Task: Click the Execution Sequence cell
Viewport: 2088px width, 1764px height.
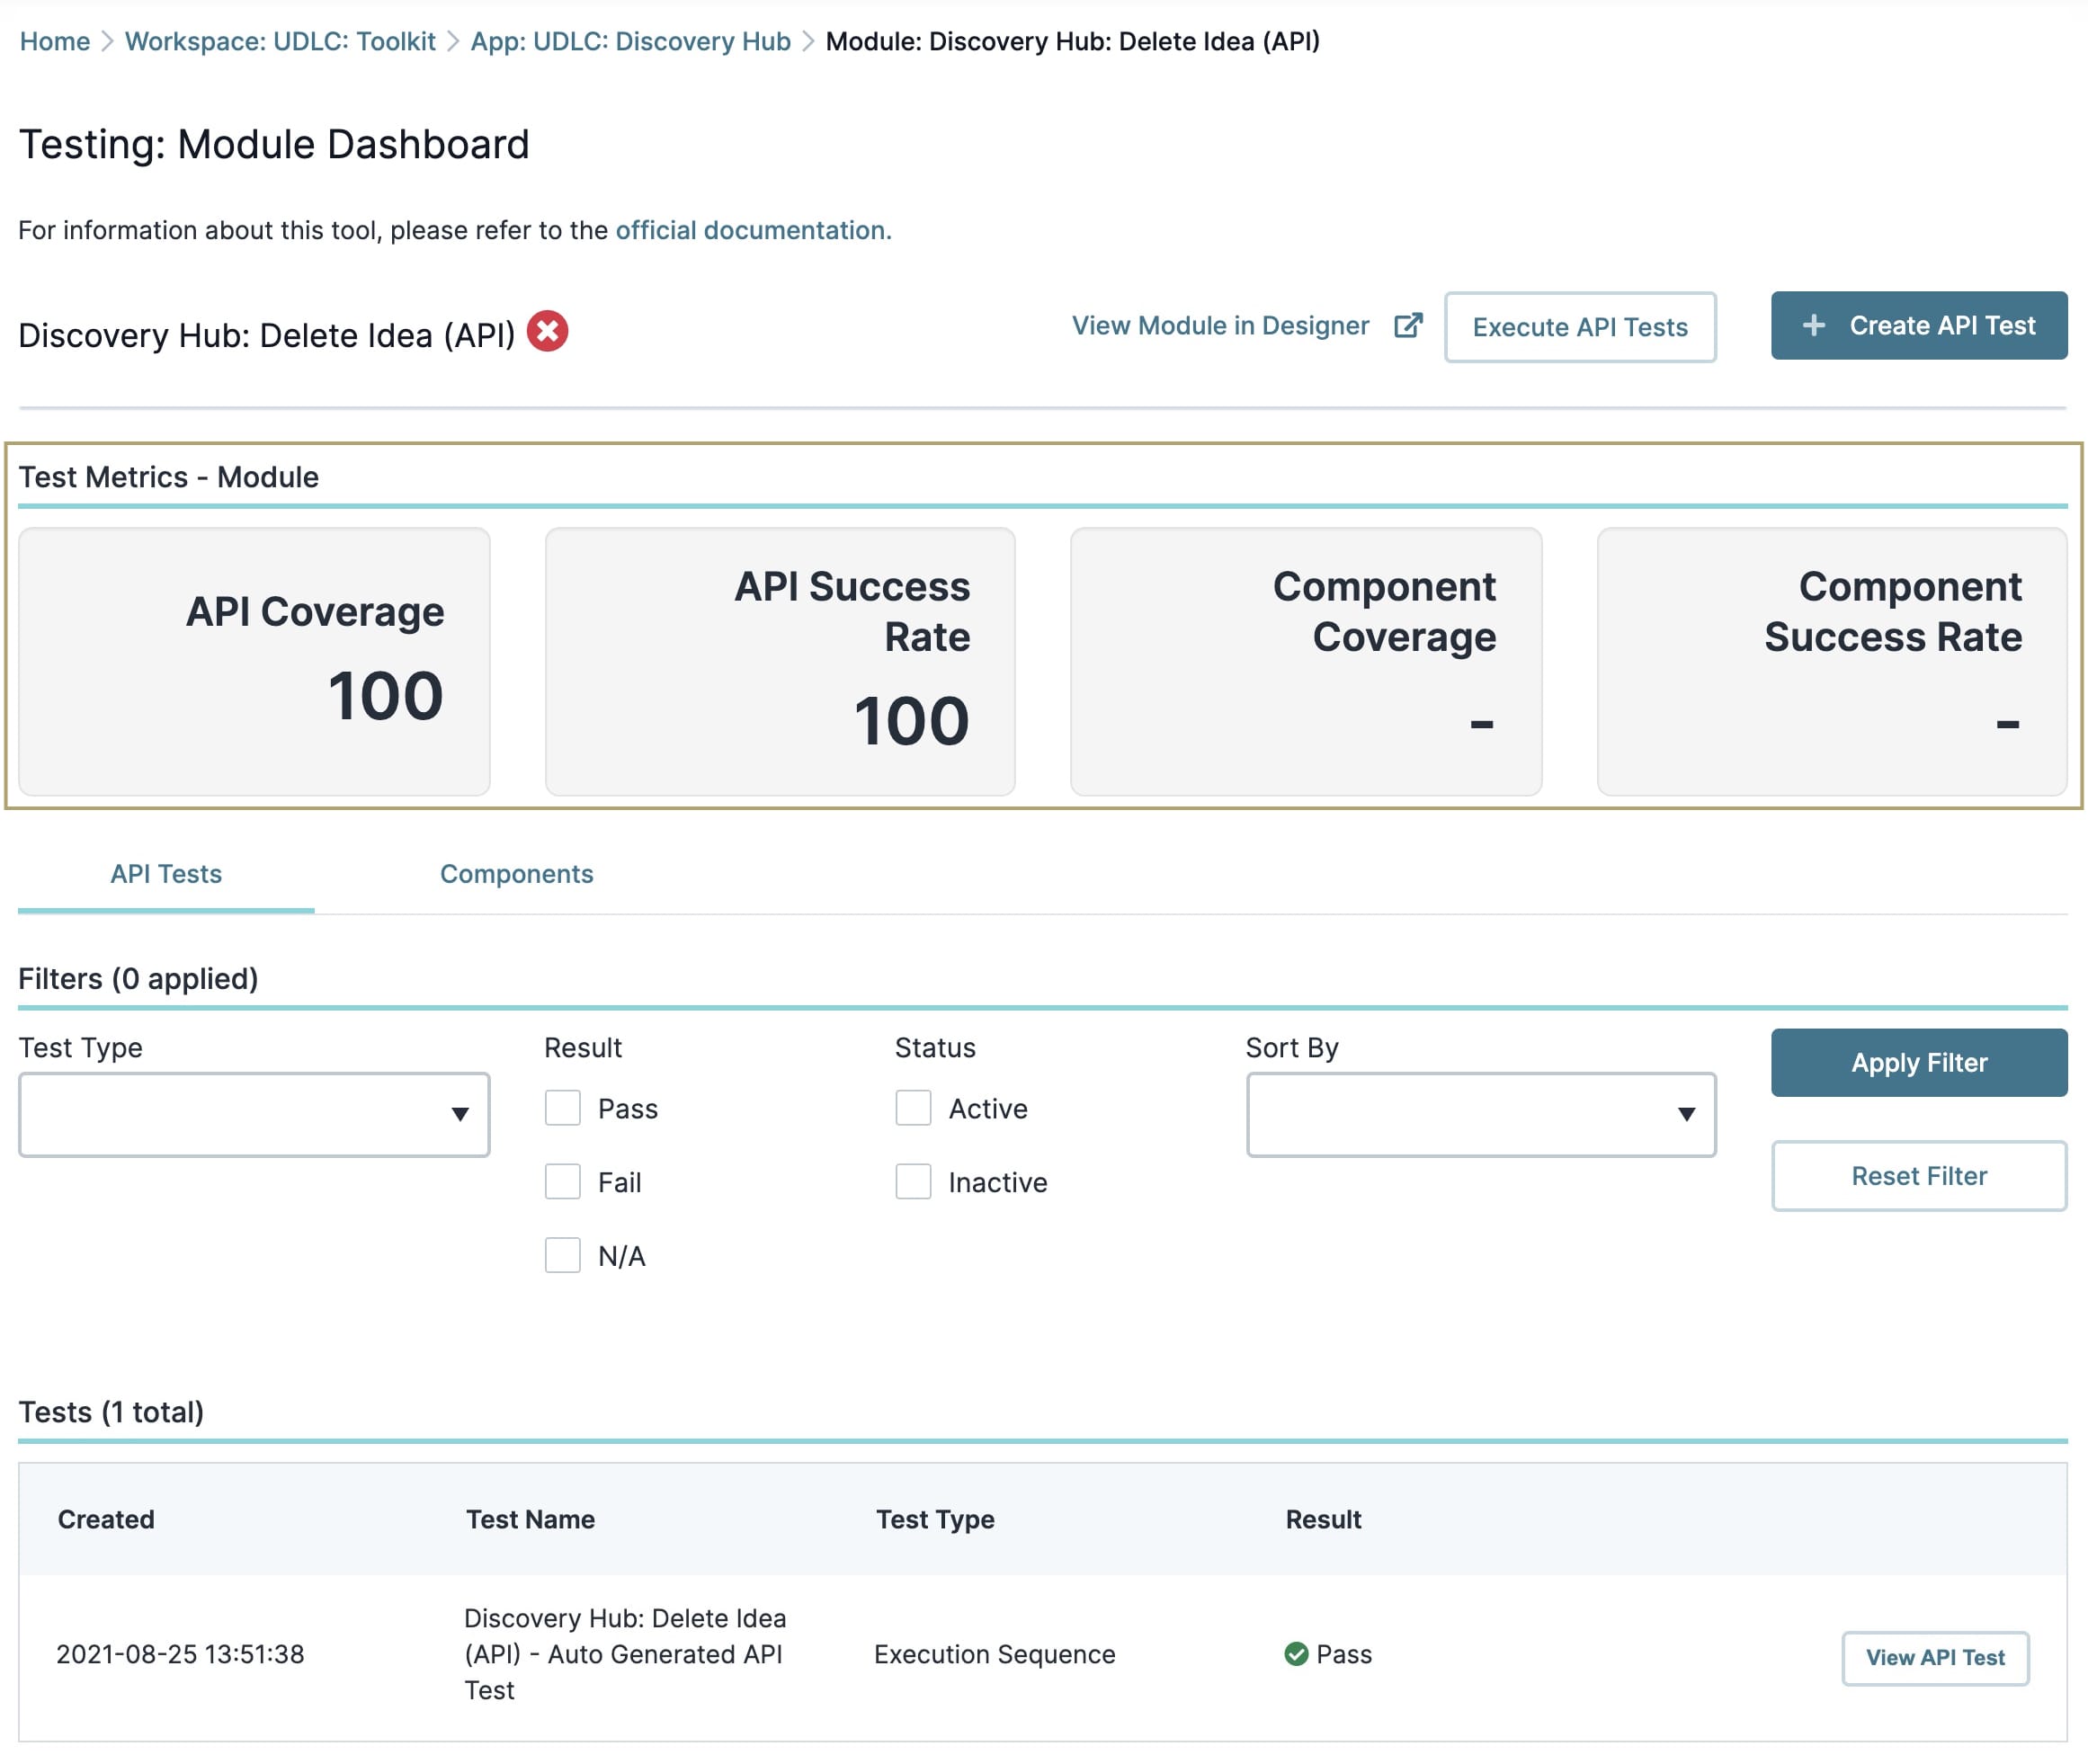Action: 995,1654
